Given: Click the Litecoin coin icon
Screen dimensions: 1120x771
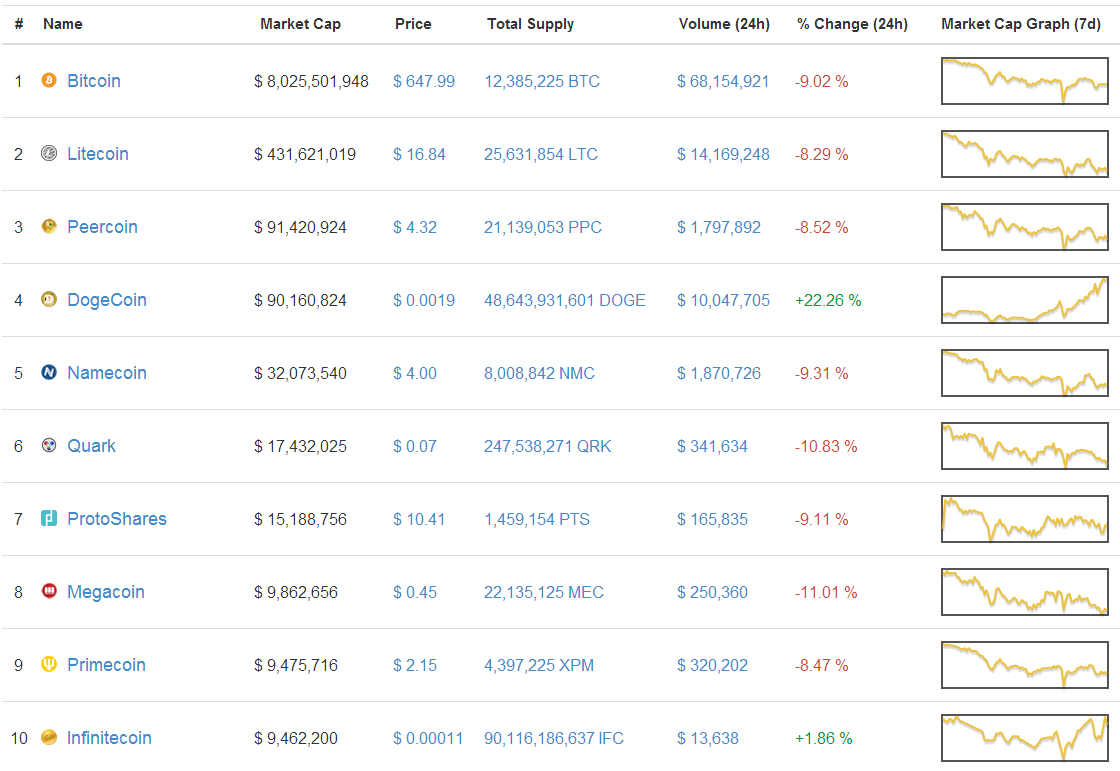Looking at the screenshot, I should point(49,154).
